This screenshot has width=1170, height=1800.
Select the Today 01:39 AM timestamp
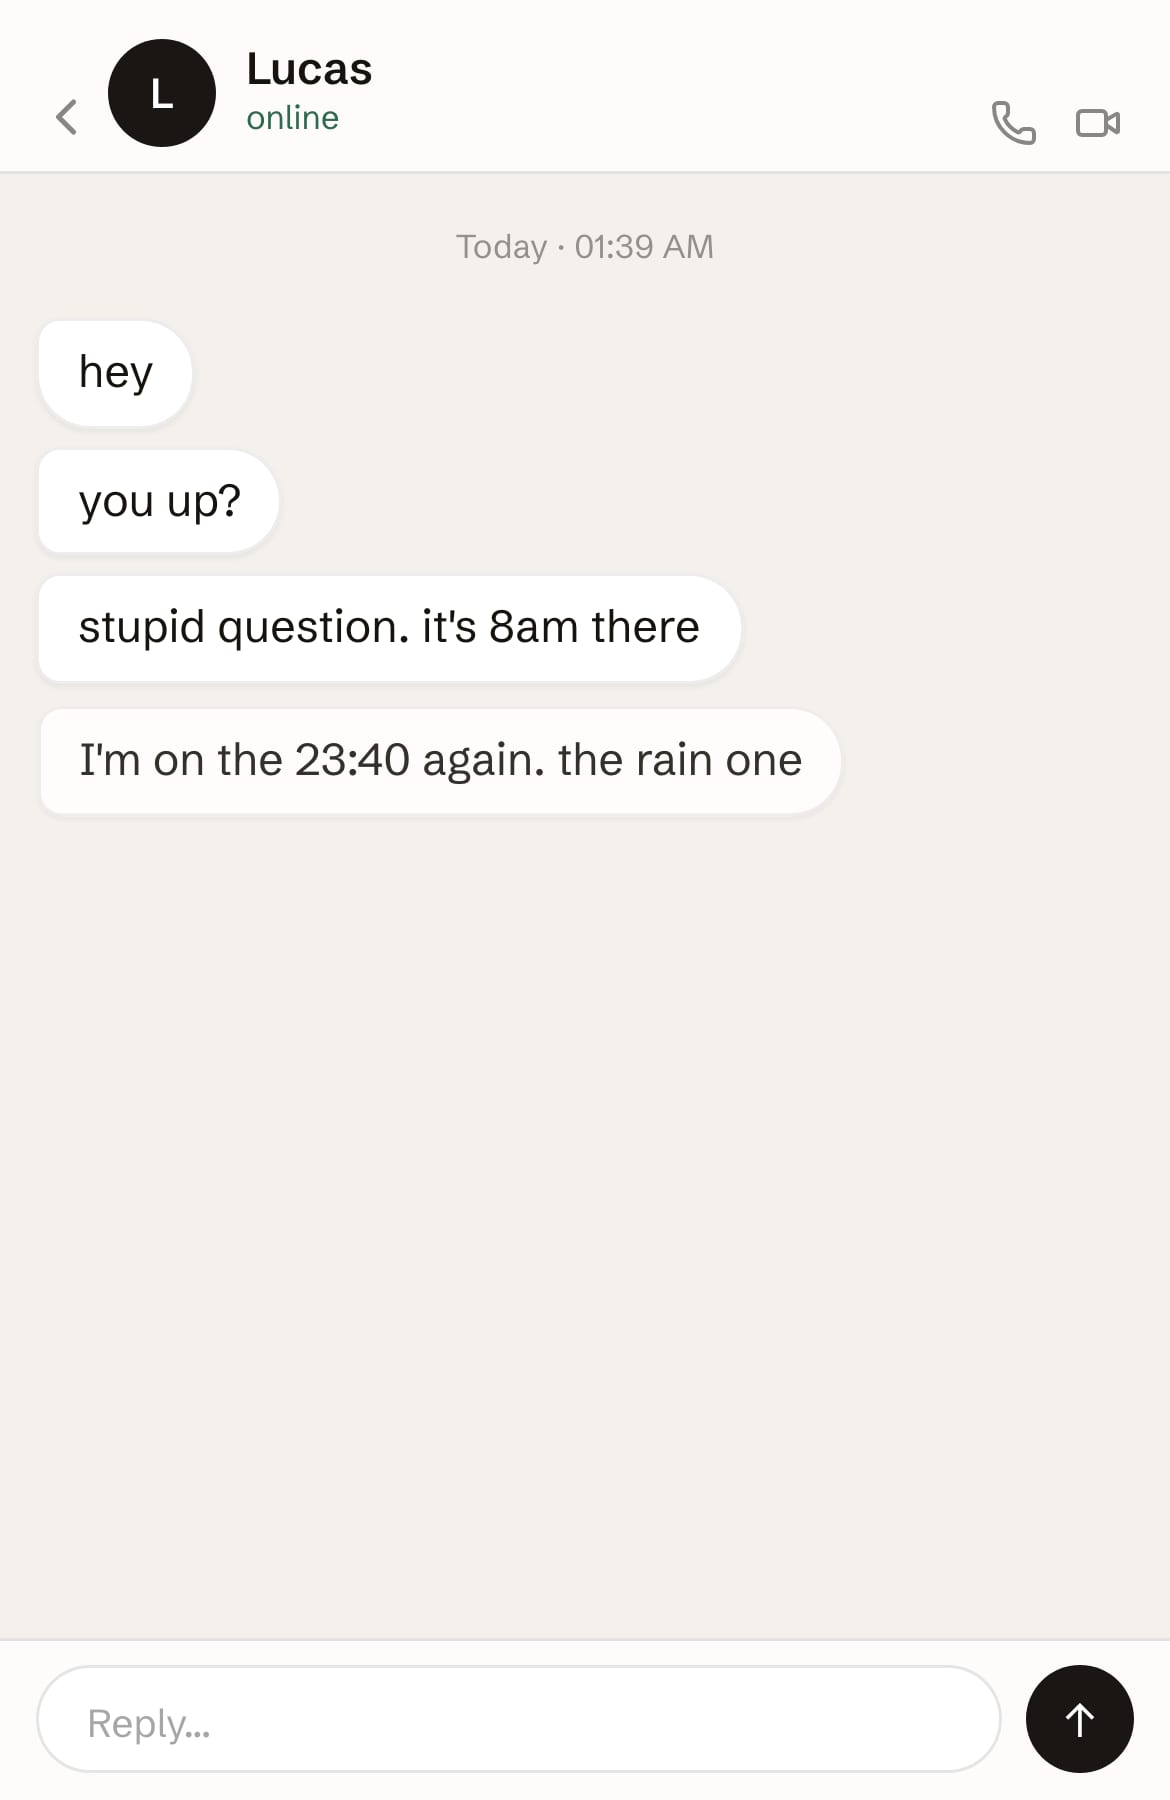[x=585, y=246]
